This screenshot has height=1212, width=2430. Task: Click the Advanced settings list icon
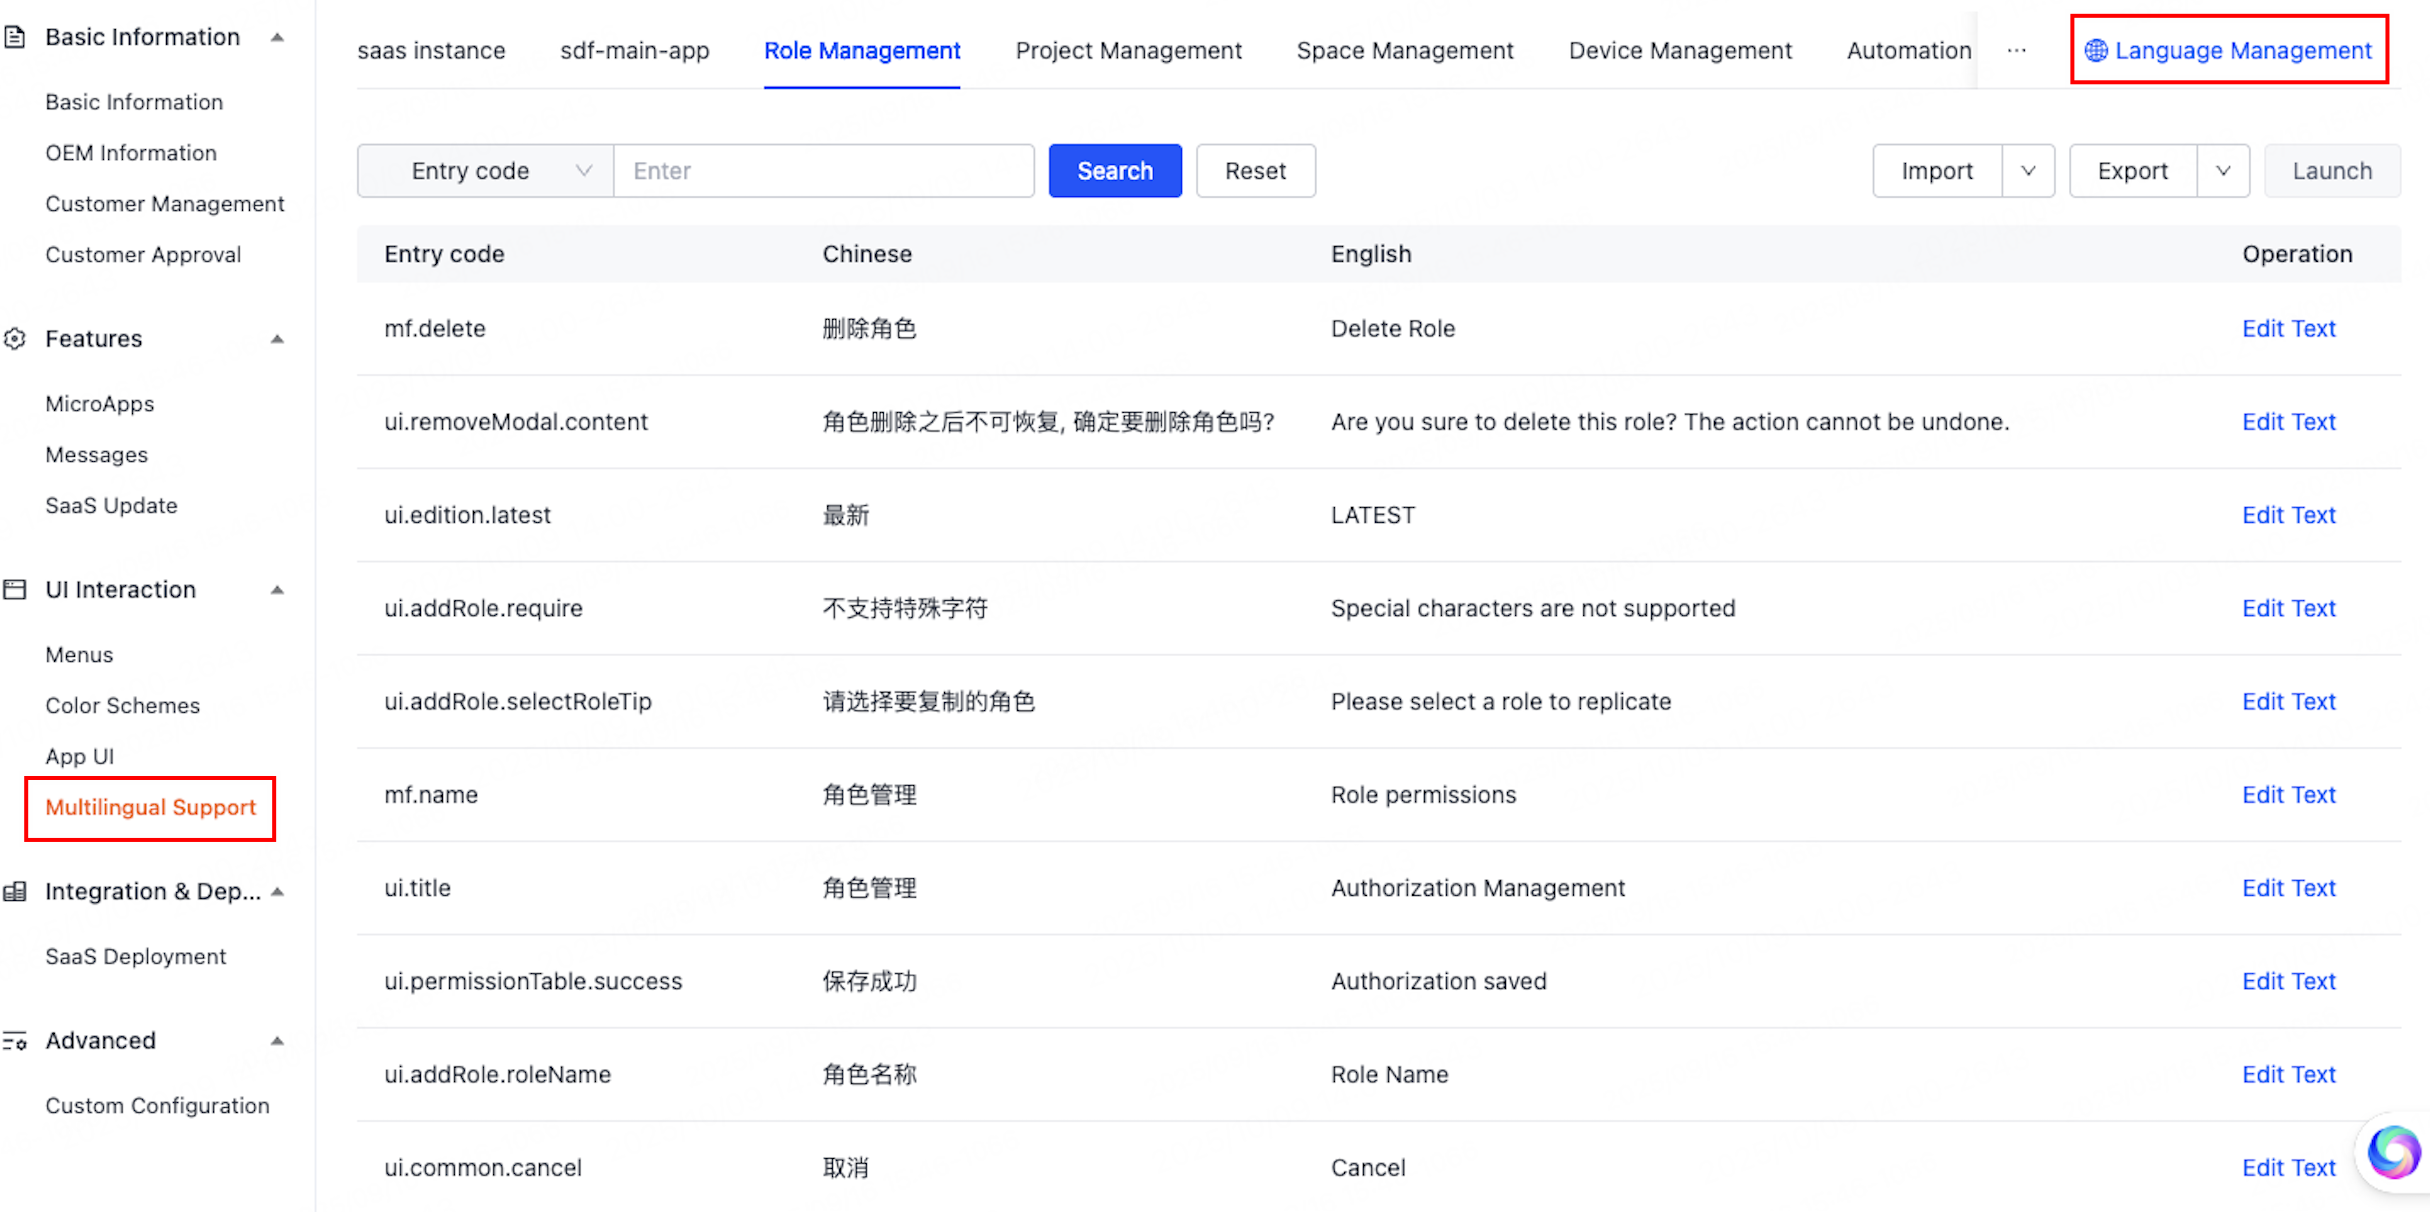14,1041
